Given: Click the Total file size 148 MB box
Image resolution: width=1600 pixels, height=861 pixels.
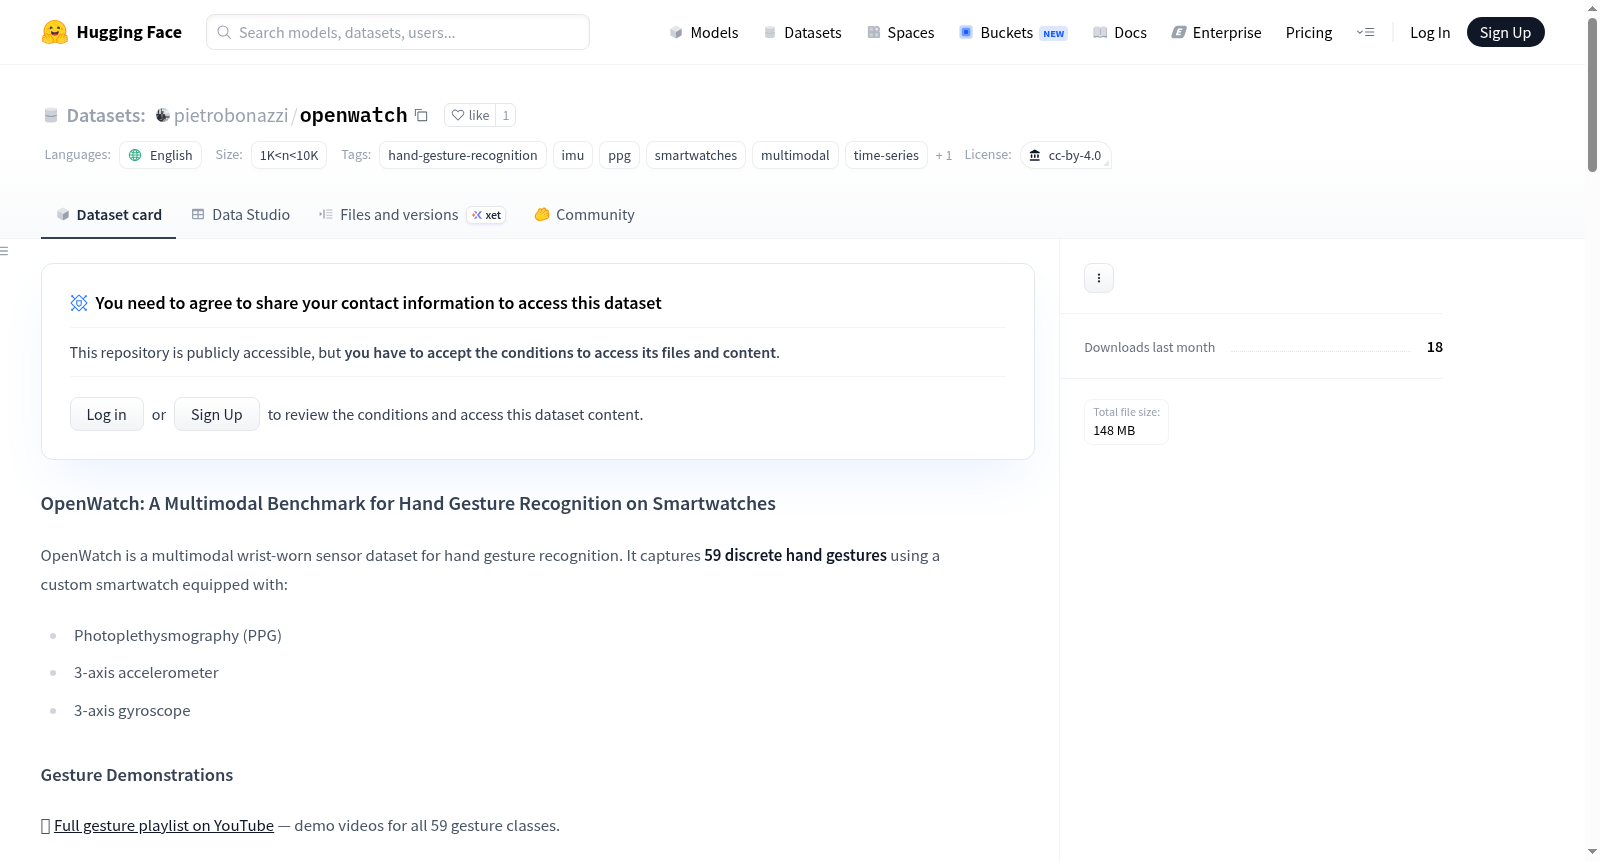Looking at the screenshot, I should (x=1127, y=422).
